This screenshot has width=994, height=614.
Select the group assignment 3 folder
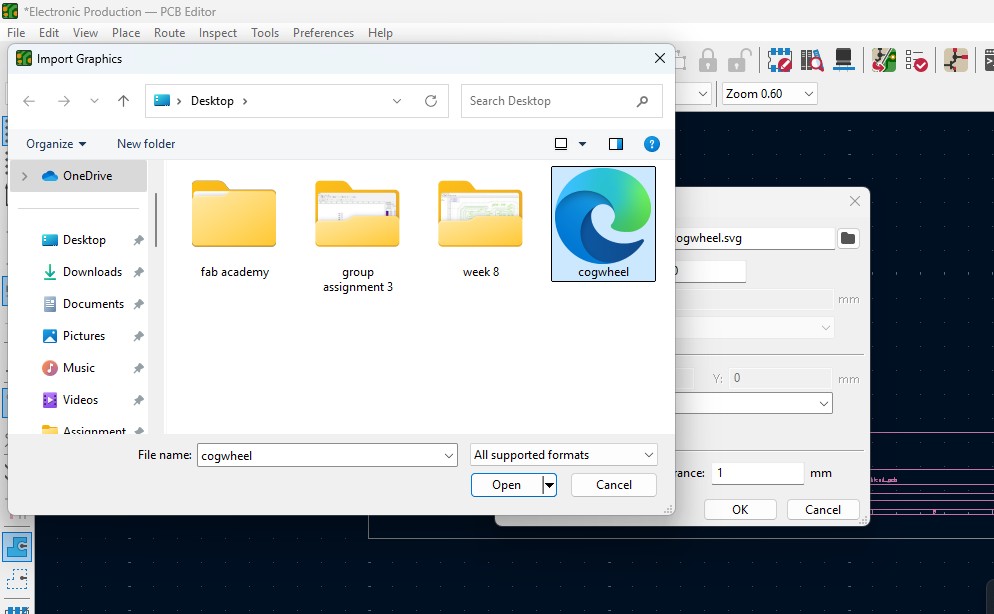(358, 237)
